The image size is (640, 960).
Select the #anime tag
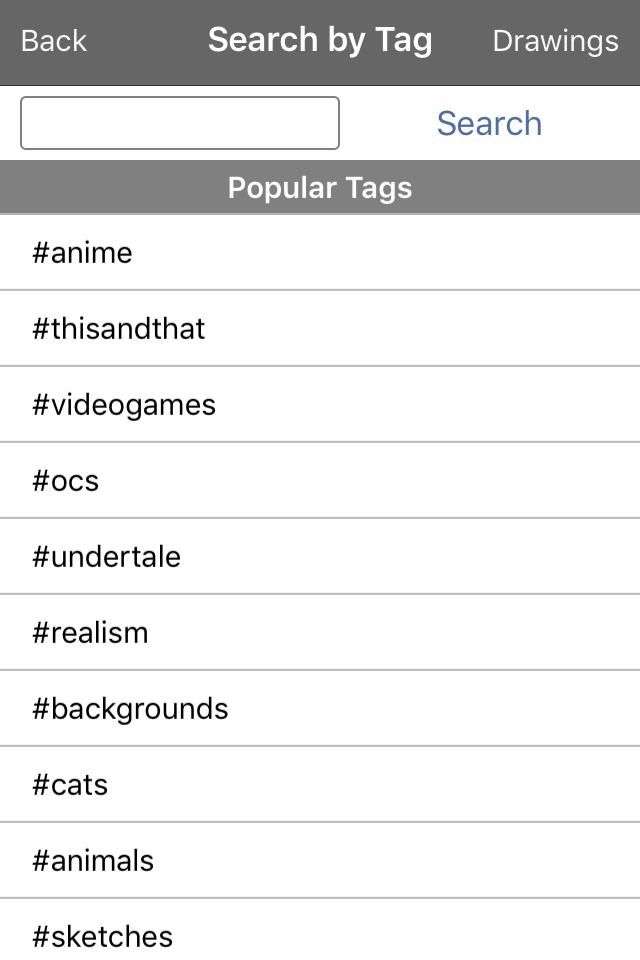click(82, 253)
